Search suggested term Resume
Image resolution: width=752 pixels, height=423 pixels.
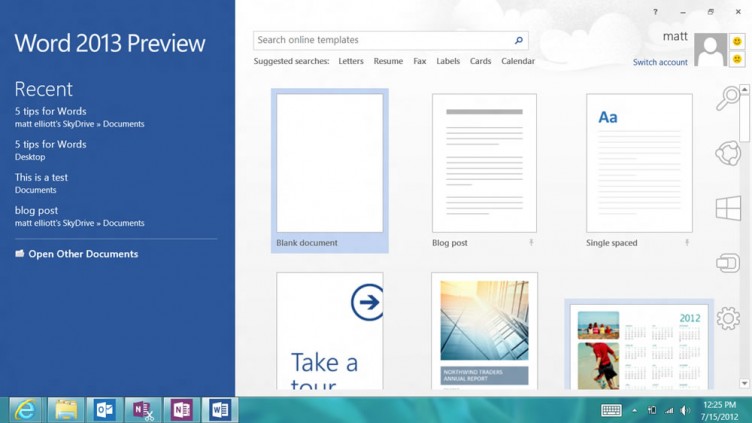tap(388, 61)
